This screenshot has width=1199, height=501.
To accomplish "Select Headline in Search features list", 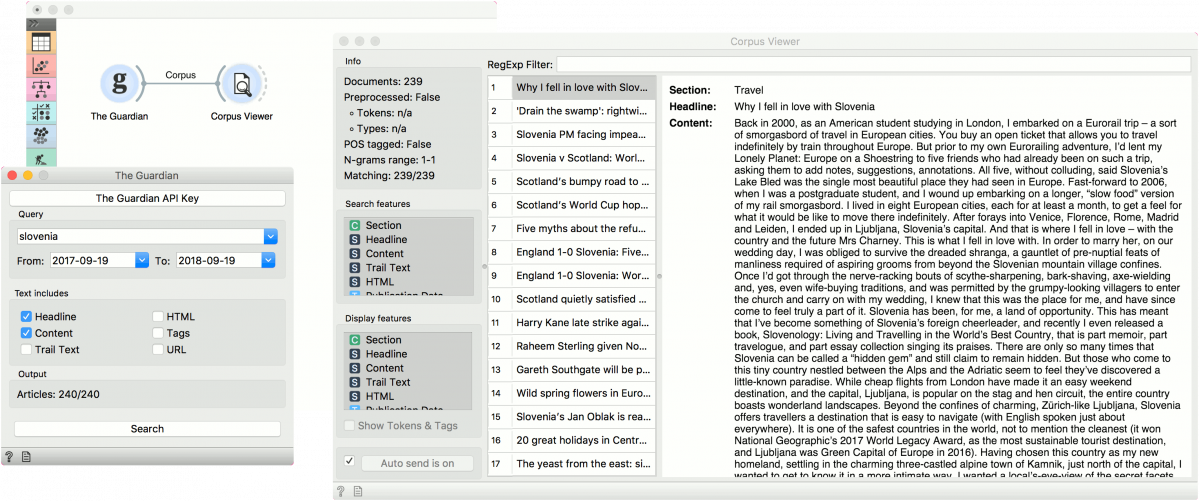I will tap(408, 239).
